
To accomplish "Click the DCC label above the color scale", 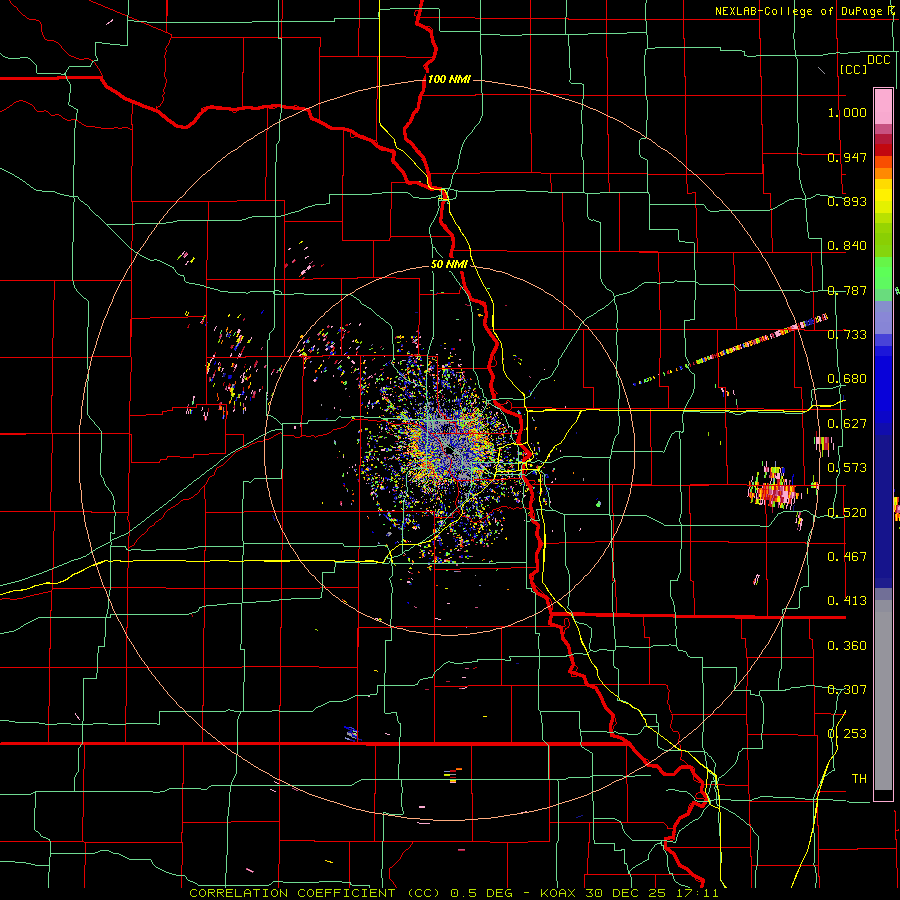I will pyautogui.click(x=879, y=60).
